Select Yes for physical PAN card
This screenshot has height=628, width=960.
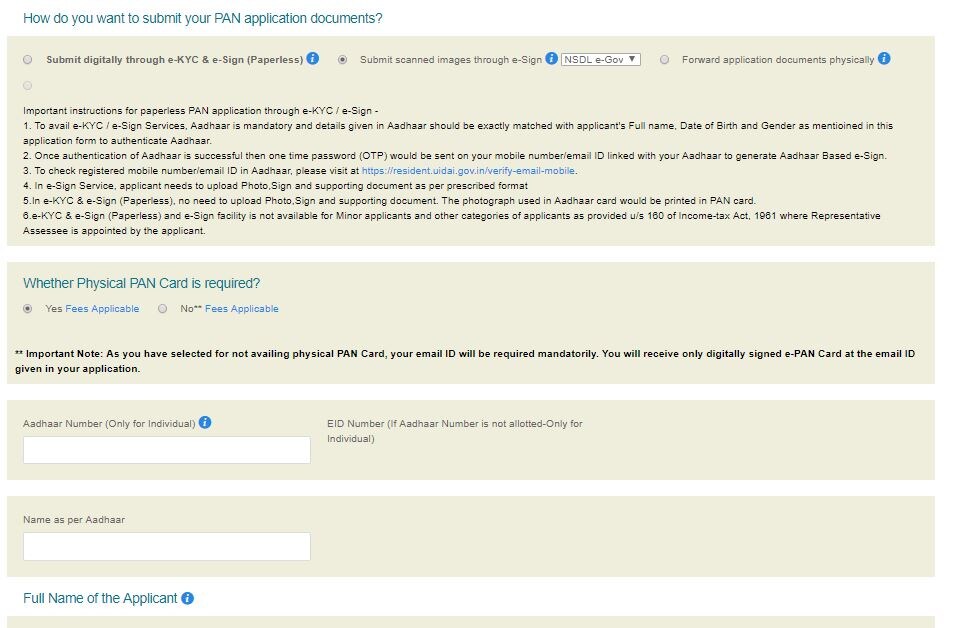(x=28, y=308)
